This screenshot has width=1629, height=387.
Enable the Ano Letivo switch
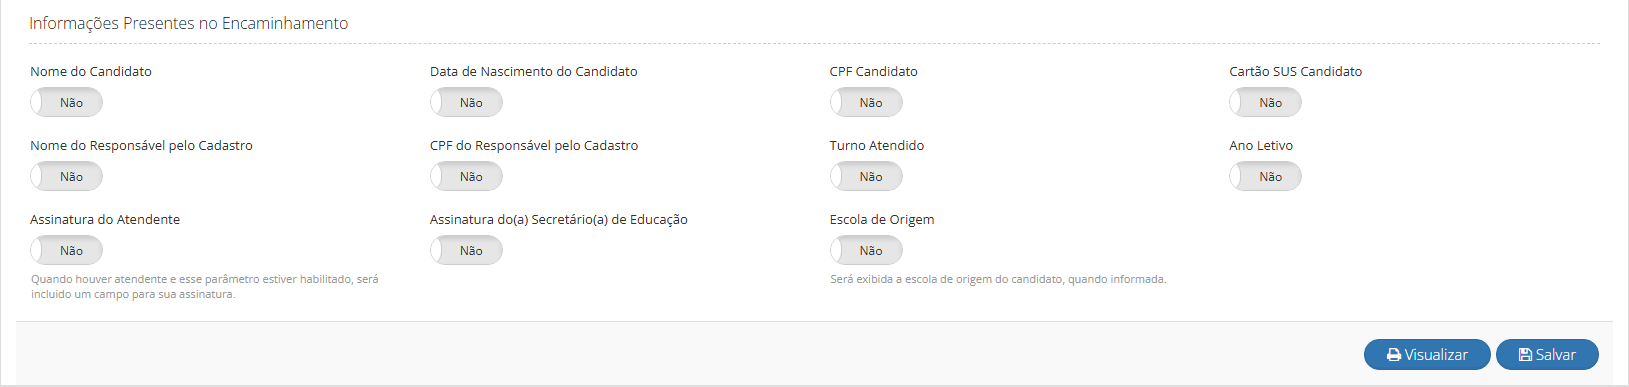coord(1266,176)
